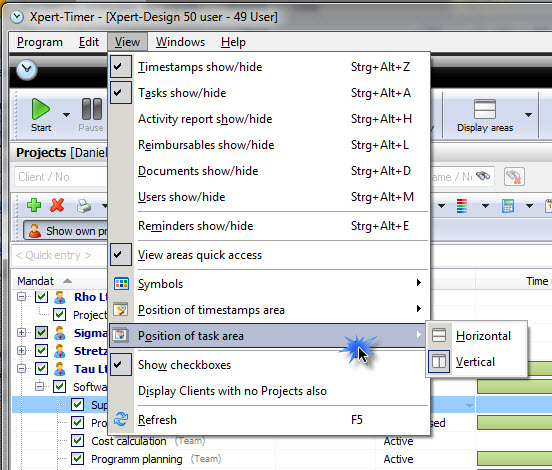
Task: Click the printer icon in projects toolbar
Action: tap(84, 206)
